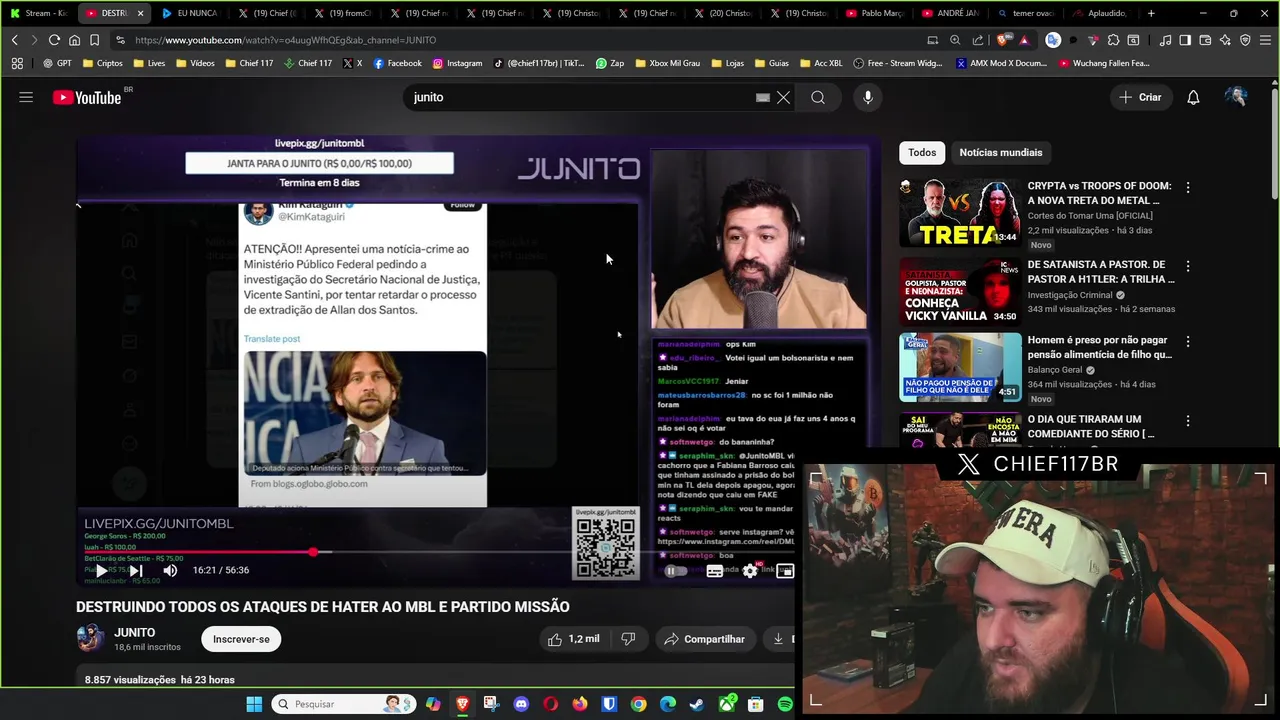Open the YouTube notifications bell

coord(1193,97)
